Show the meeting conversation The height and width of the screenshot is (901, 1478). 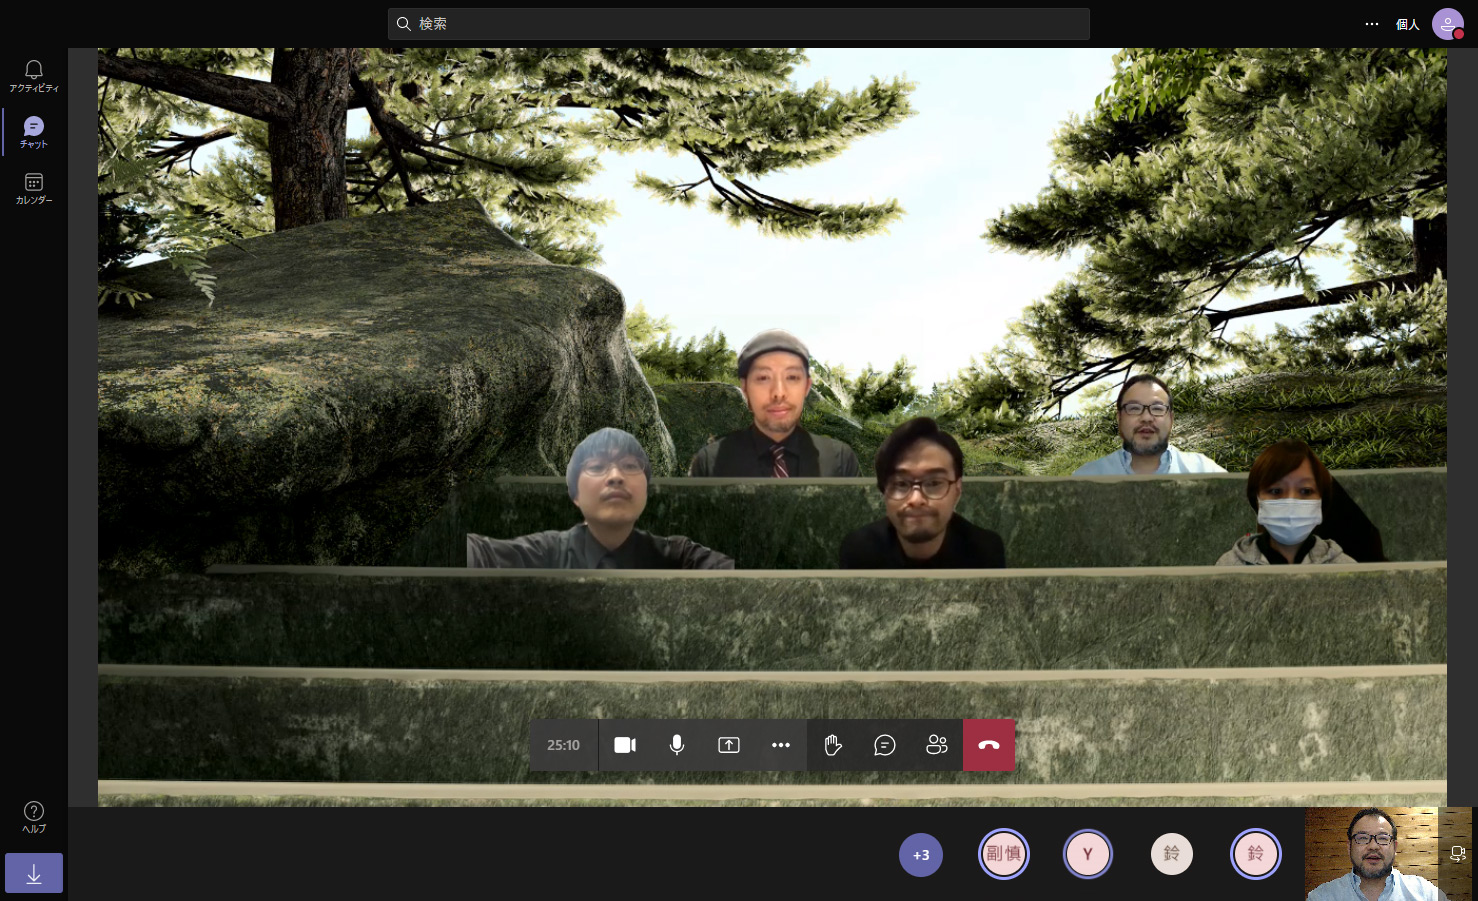click(x=885, y=745)
